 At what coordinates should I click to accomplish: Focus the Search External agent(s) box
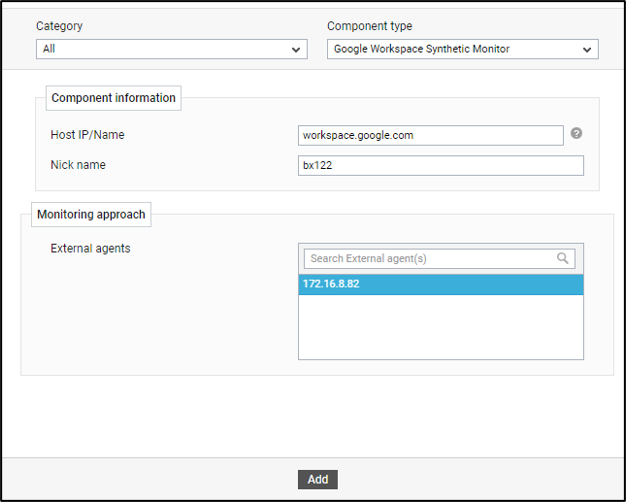(x=430, y=258)
